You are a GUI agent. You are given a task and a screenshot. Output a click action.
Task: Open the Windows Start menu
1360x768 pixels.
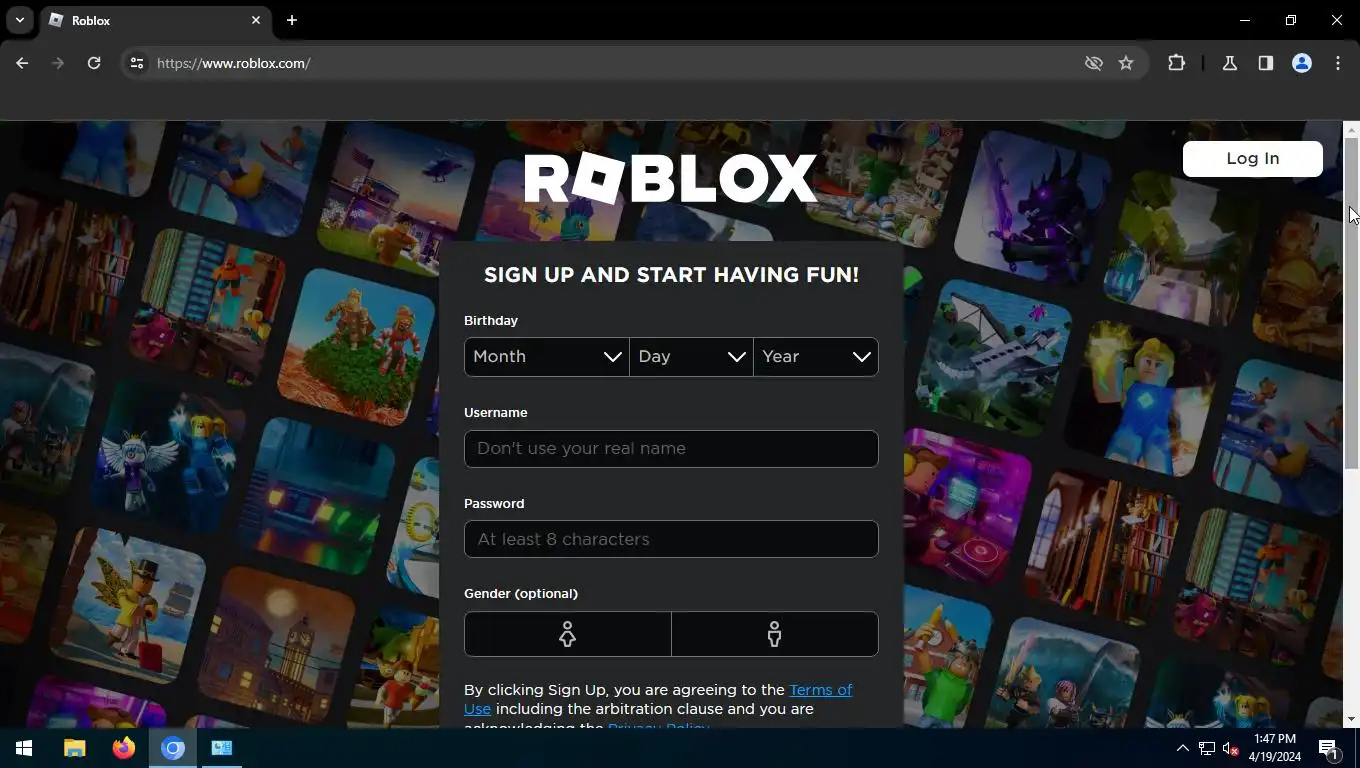pos(24,748)
